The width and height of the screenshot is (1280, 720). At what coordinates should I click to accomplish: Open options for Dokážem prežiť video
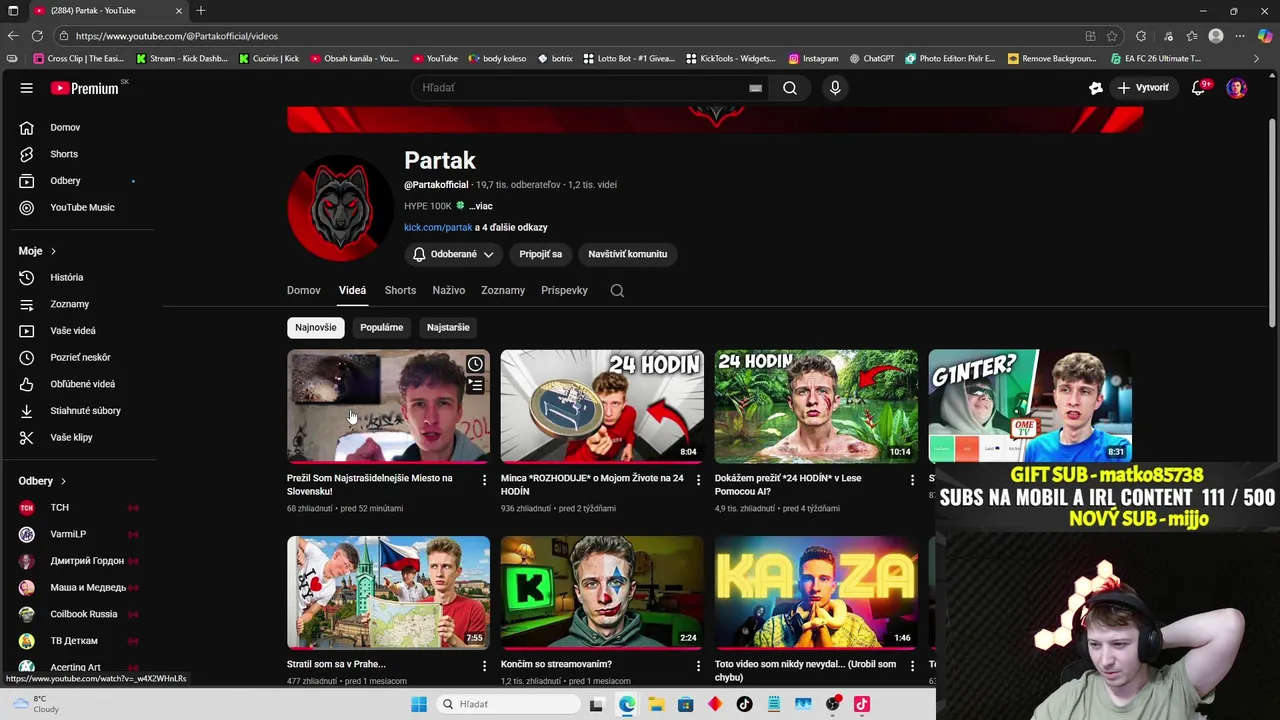coord(912,480)
